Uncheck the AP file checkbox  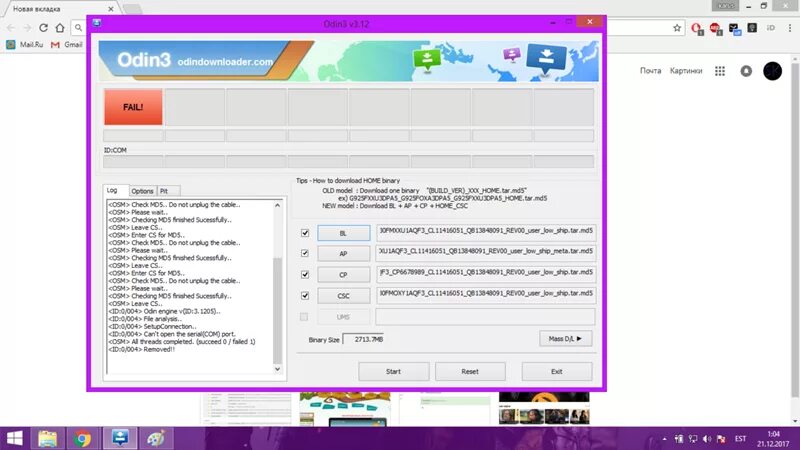[305, 253]
